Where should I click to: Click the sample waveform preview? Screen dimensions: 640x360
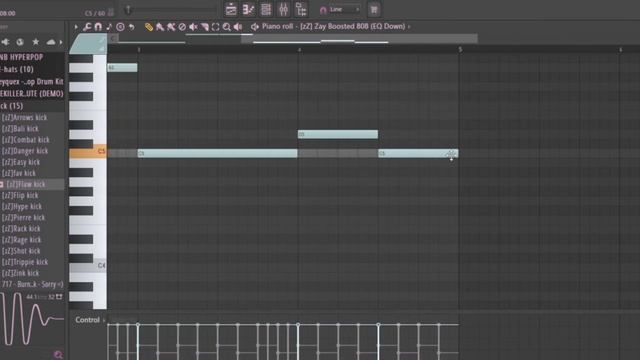(32, 320)
